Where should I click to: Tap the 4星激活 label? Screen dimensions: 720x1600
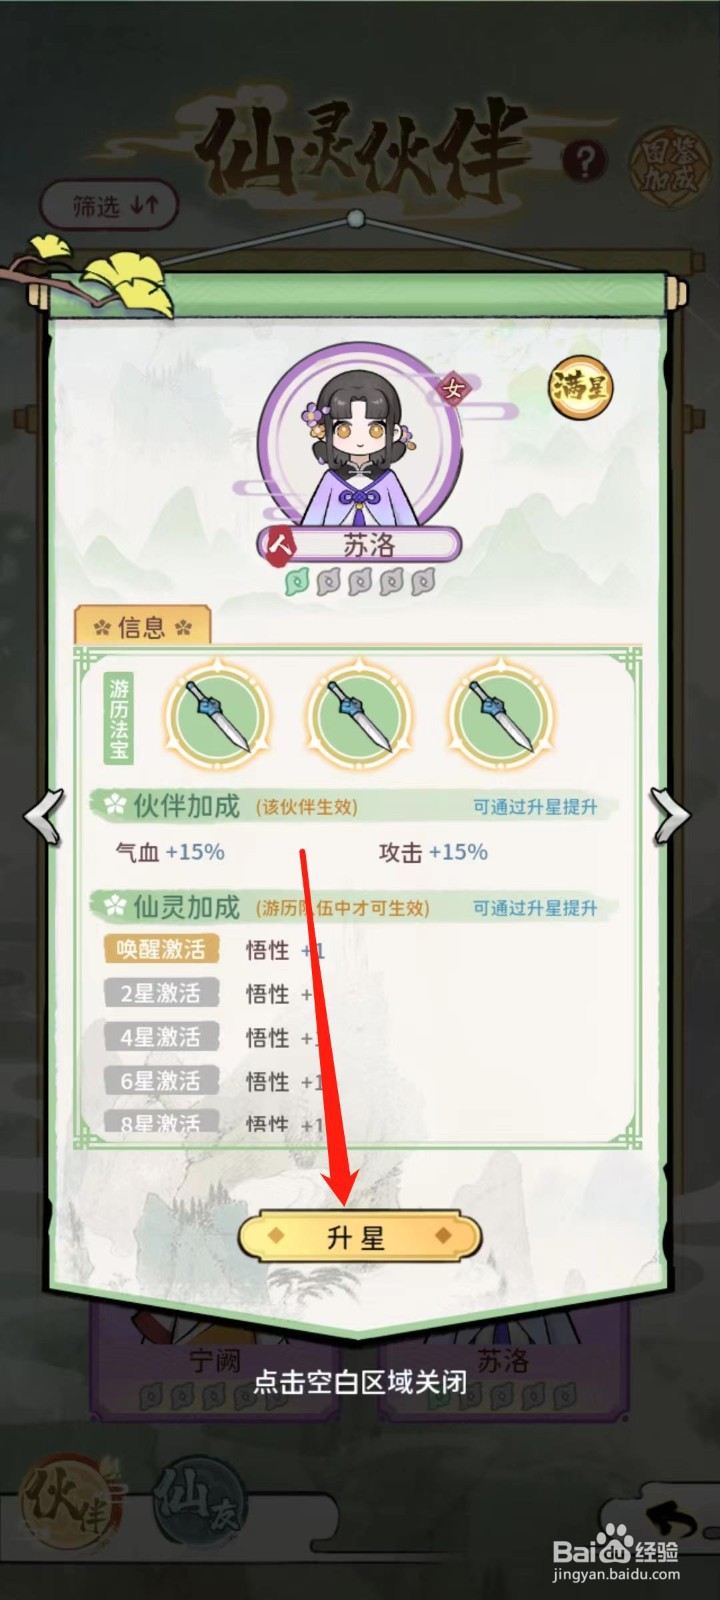click(161, 1037)
